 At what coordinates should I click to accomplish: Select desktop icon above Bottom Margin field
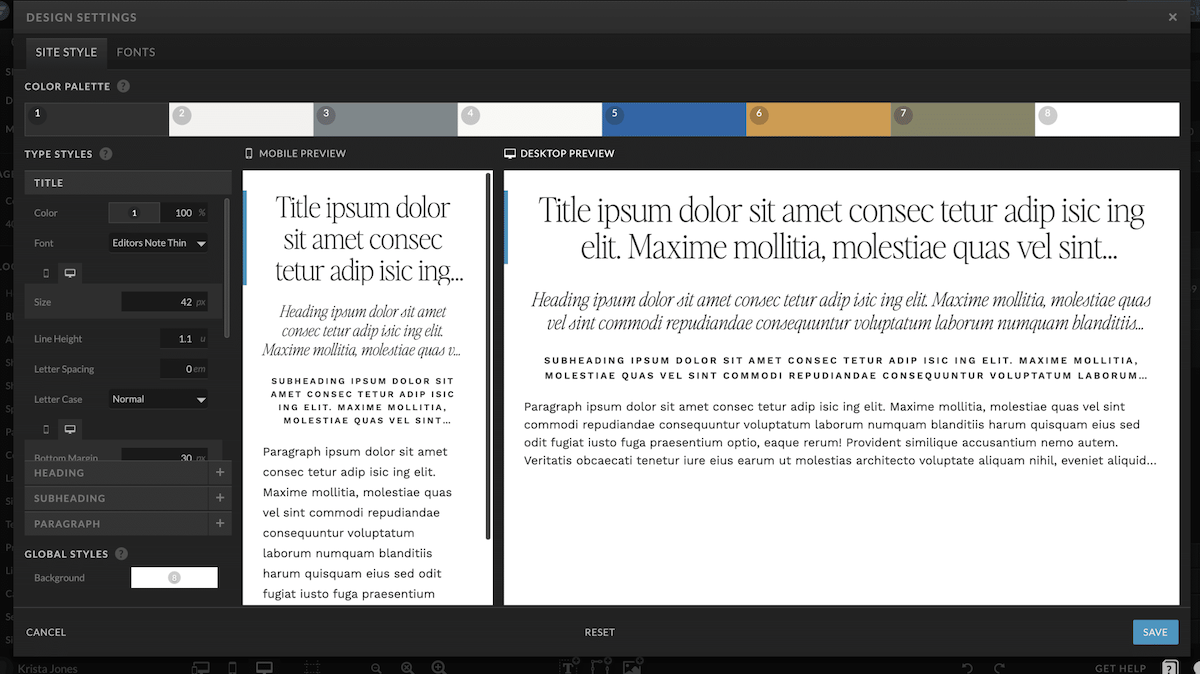[x=70, y=429]
